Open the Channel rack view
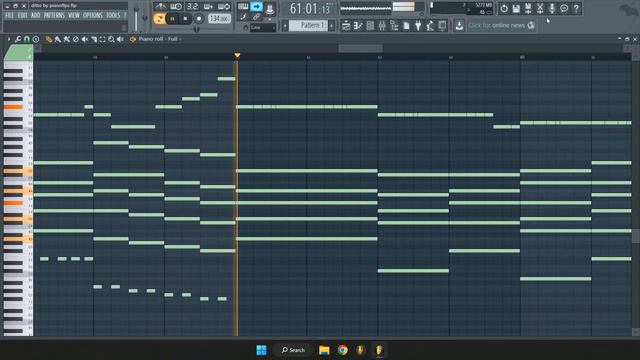The image size is (640, 360). (x=370, y=26)
